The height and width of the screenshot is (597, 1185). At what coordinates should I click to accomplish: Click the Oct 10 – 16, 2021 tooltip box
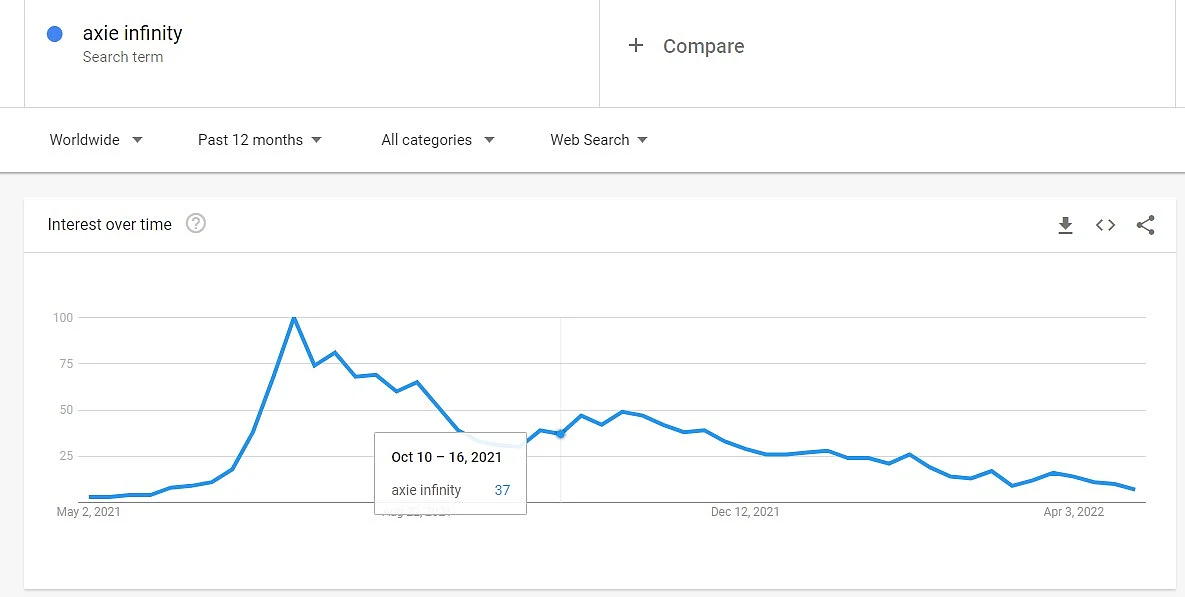point(450,473)
